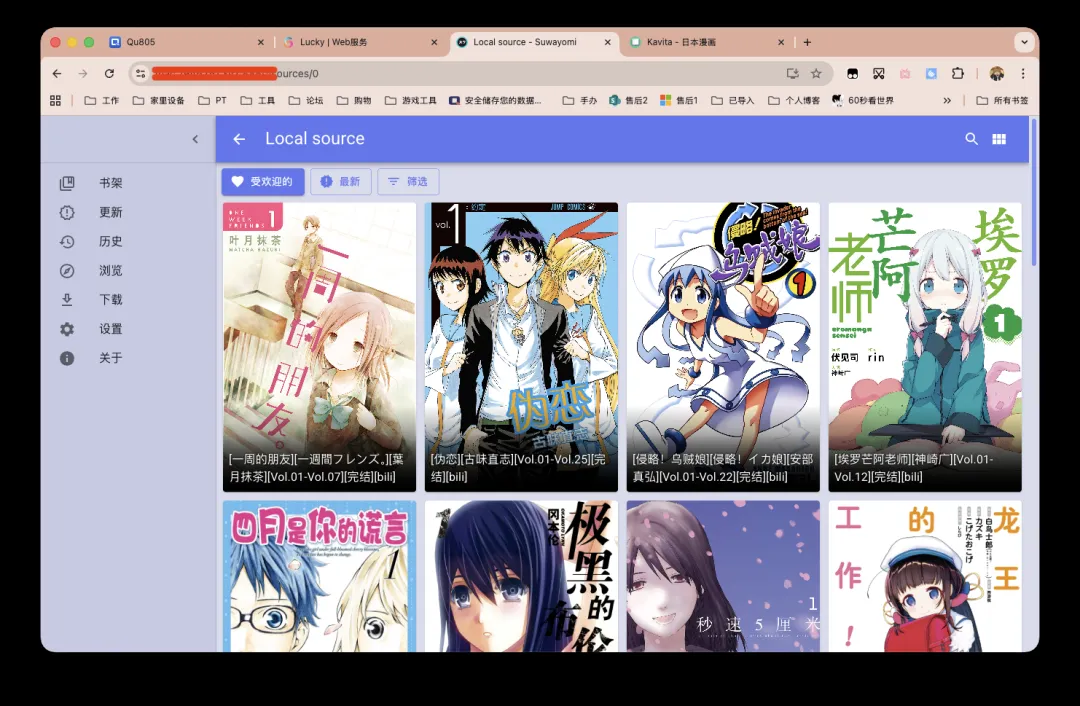Viewport: 1080px width, 706px height.
Task: Select the 最新 latest filter button
Action: [341, 181]
